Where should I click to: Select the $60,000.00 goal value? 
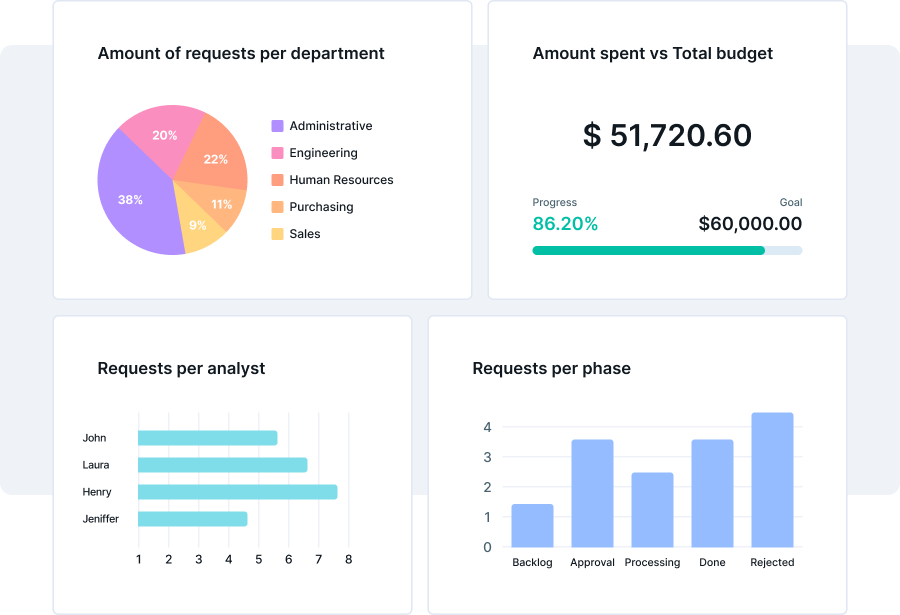750,224
